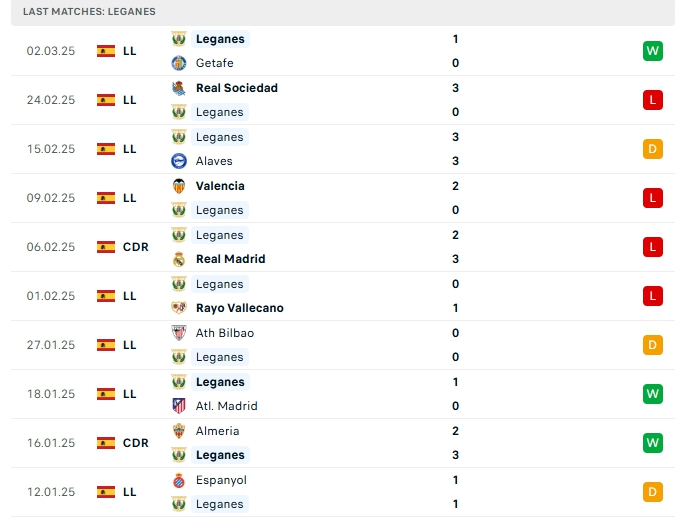The image size is (686, 519).
Task: Click the Valencia bat crest icon
Action: point(178,186)
